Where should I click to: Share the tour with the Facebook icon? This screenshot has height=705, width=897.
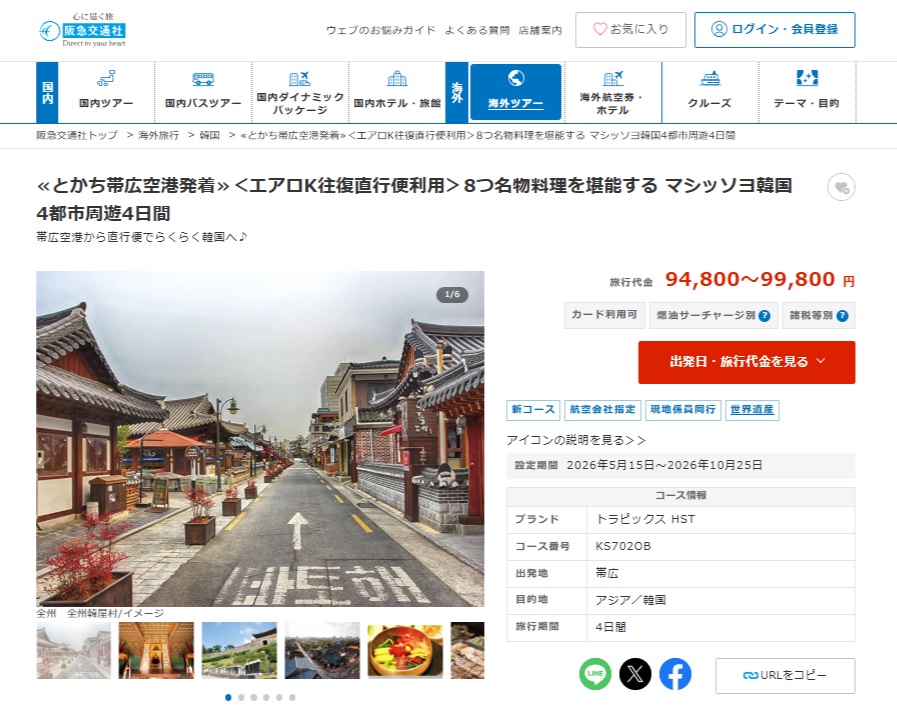675,675
